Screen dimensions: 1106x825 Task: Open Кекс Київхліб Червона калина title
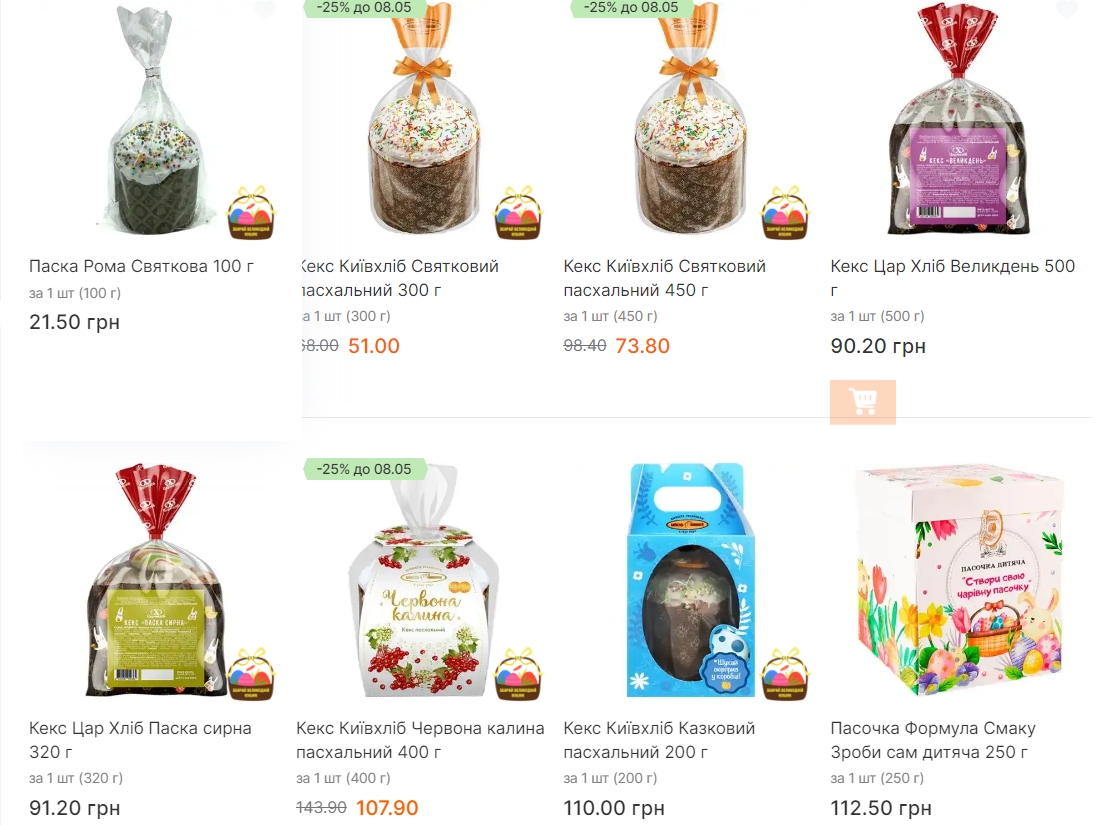420,740
